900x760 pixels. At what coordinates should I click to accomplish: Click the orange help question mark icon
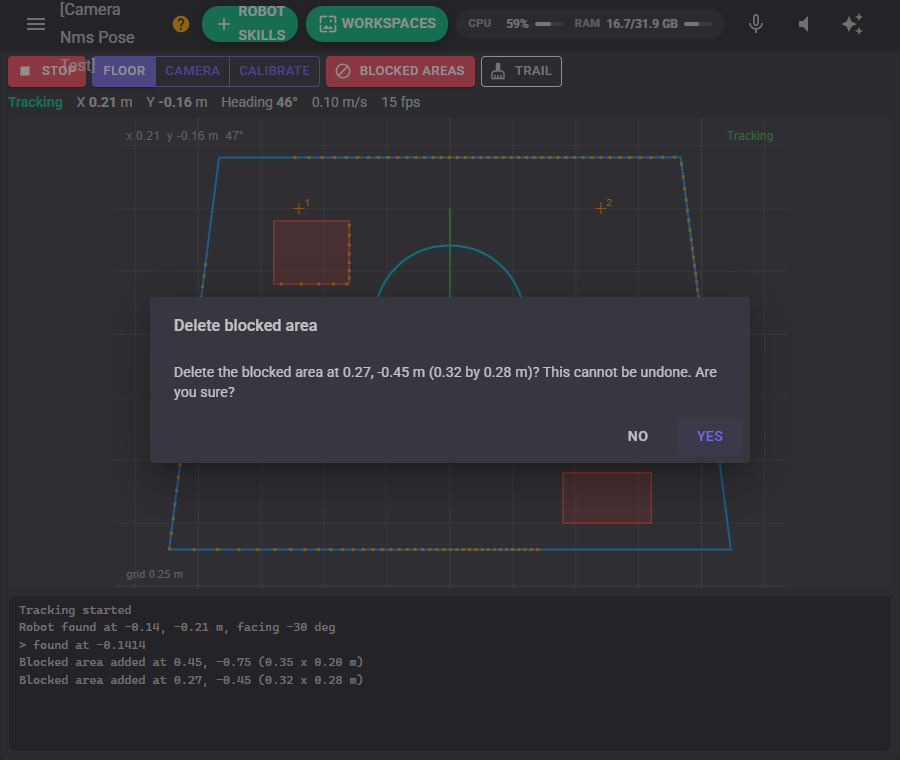181,24
